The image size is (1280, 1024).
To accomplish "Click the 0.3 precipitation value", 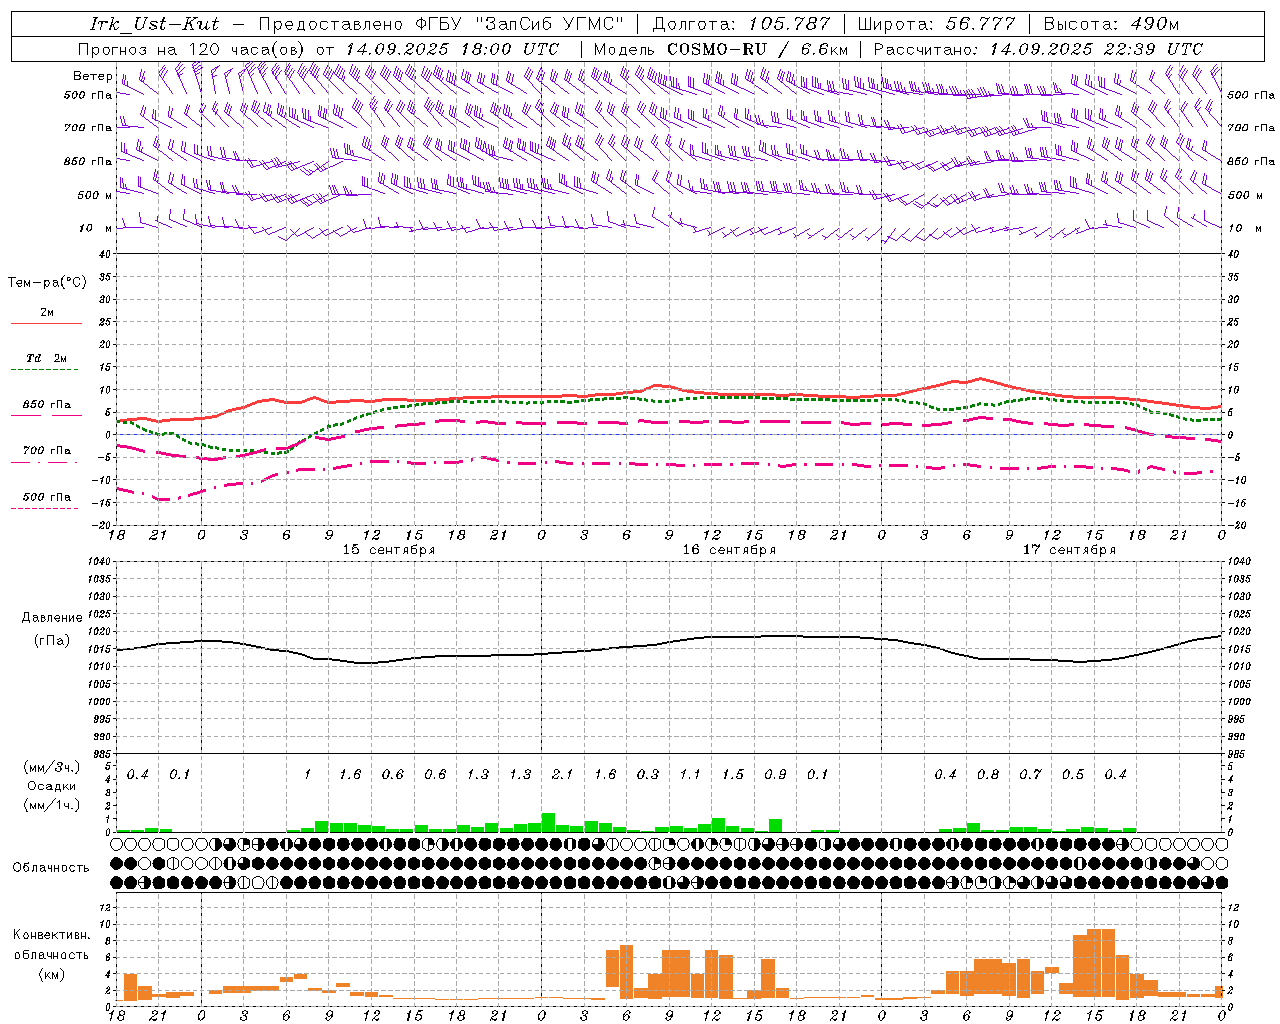I will [x=648, y=775].
